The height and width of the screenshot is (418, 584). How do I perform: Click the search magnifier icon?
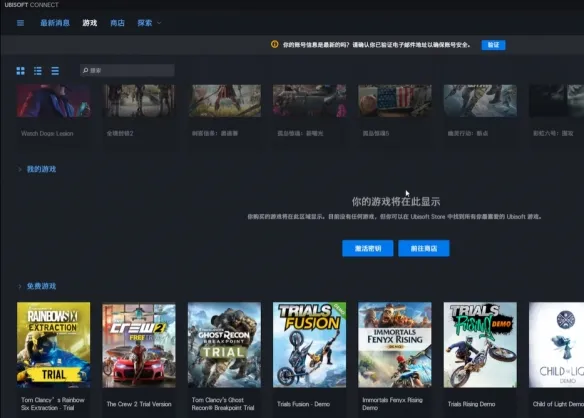point(85,70)
